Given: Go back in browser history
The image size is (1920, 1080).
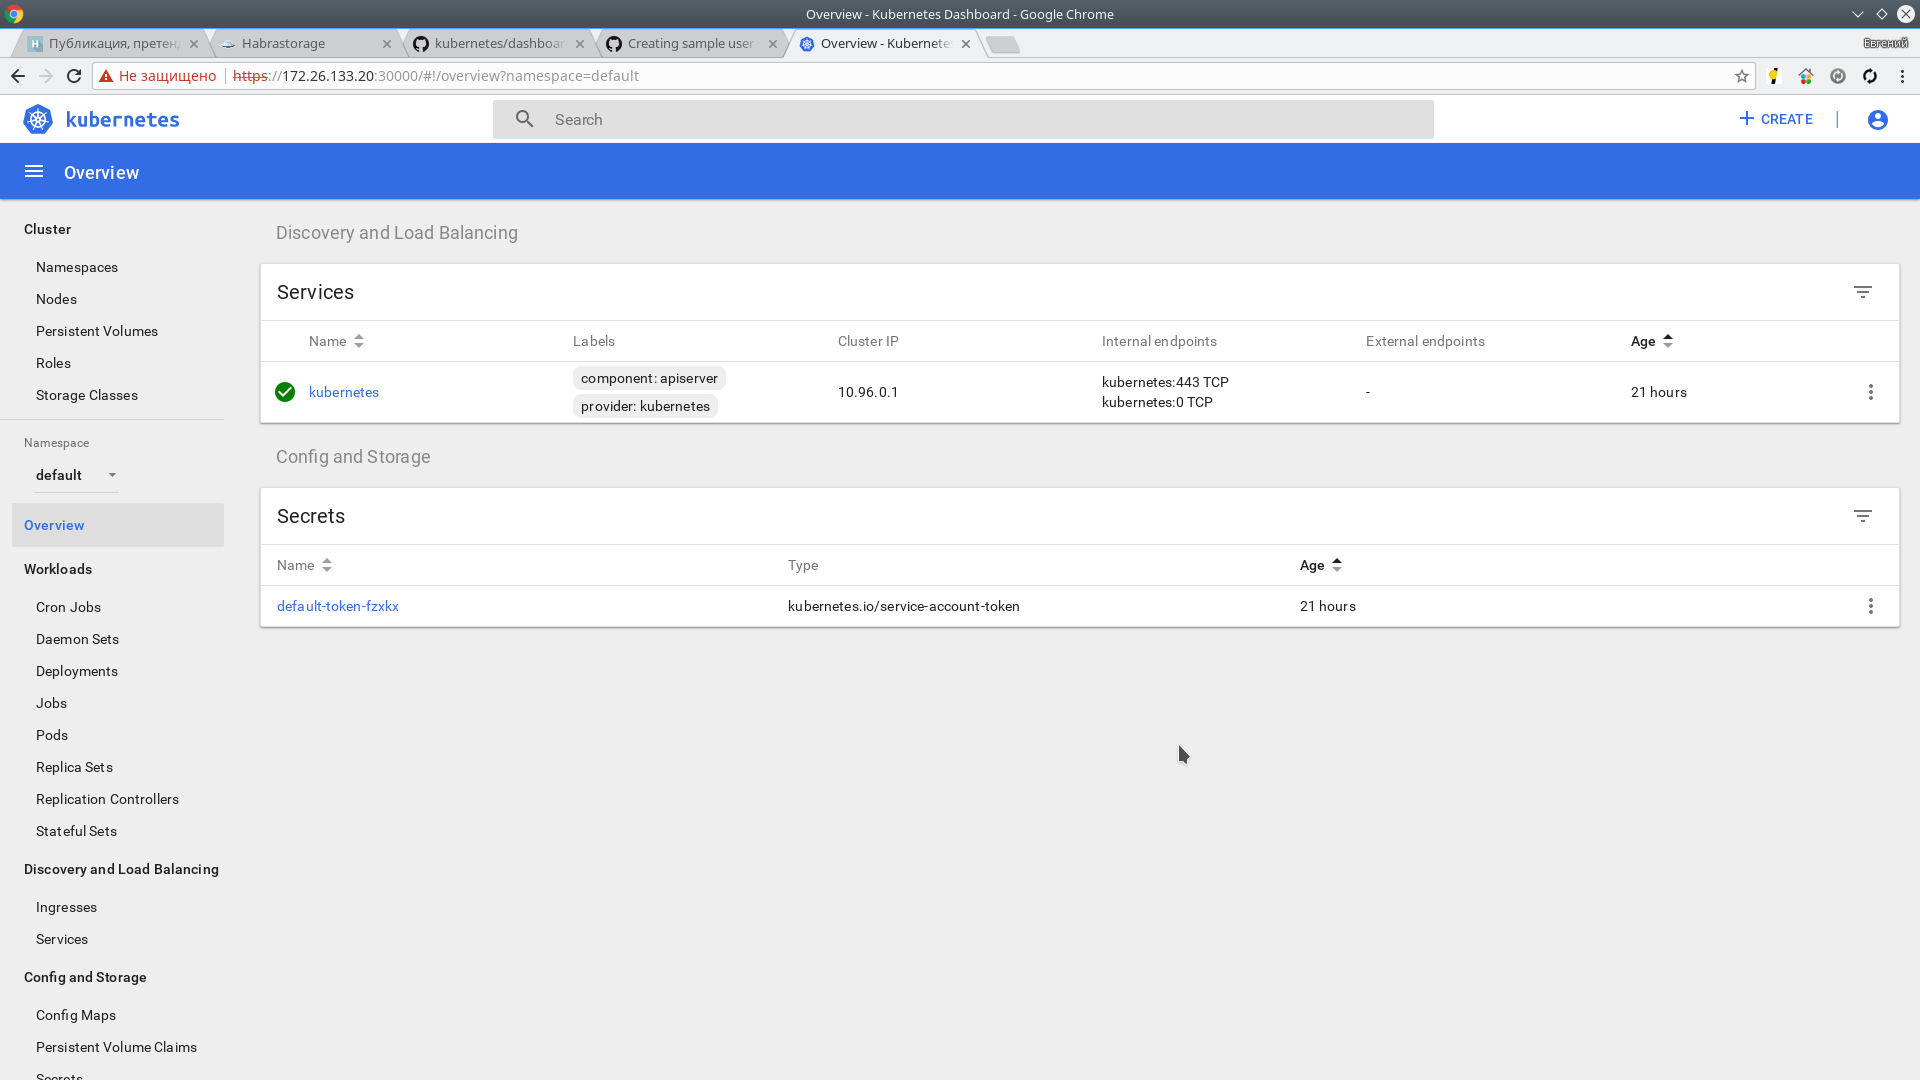Looking at the screenshot, I should pos(18,76).
